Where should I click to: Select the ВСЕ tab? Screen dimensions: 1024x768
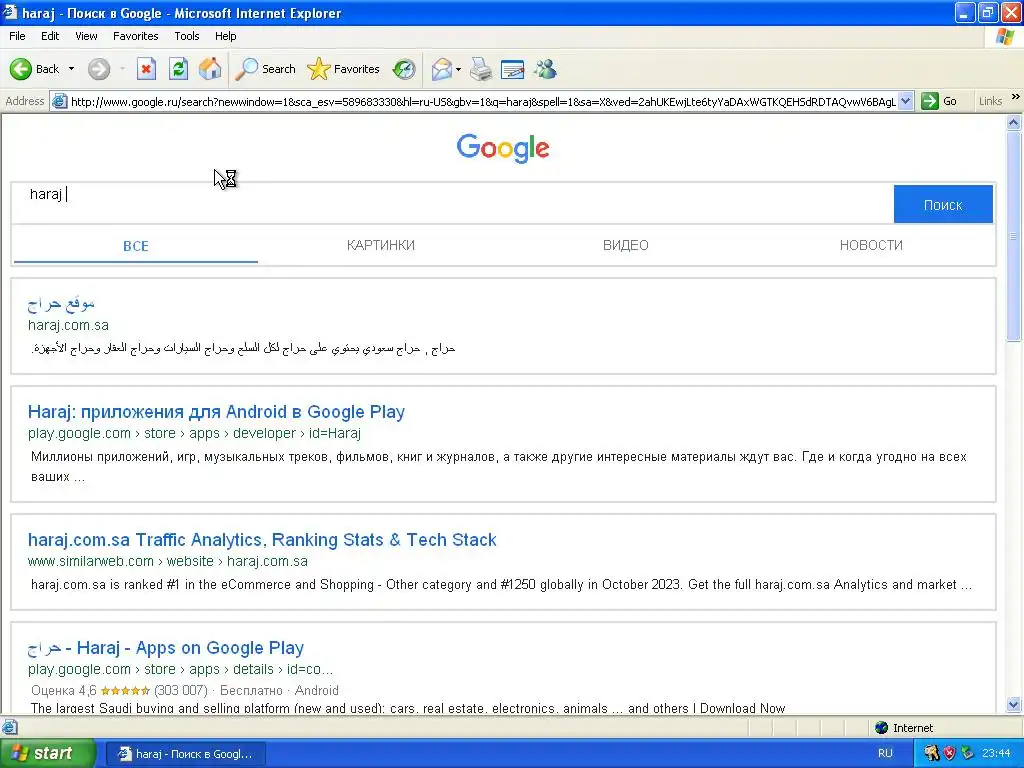[x=136, y=246]
